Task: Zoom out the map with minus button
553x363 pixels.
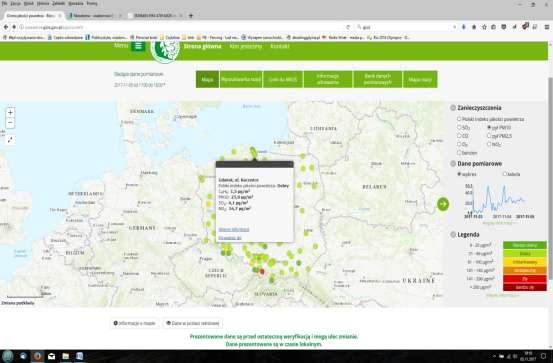Action: coord(10,123)
